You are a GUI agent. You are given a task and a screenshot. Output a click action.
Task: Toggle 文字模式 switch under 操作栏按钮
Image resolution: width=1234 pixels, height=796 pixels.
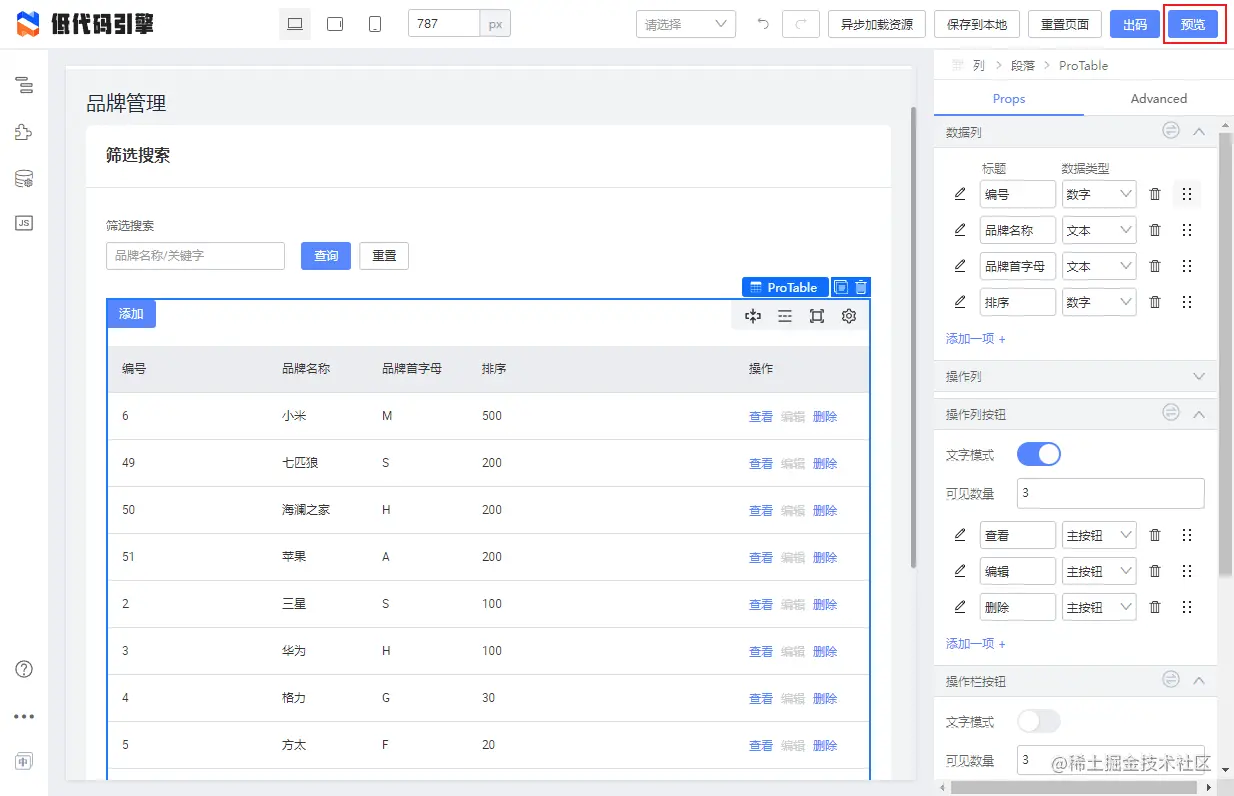pyautogui.click(x=1038, y=721)
